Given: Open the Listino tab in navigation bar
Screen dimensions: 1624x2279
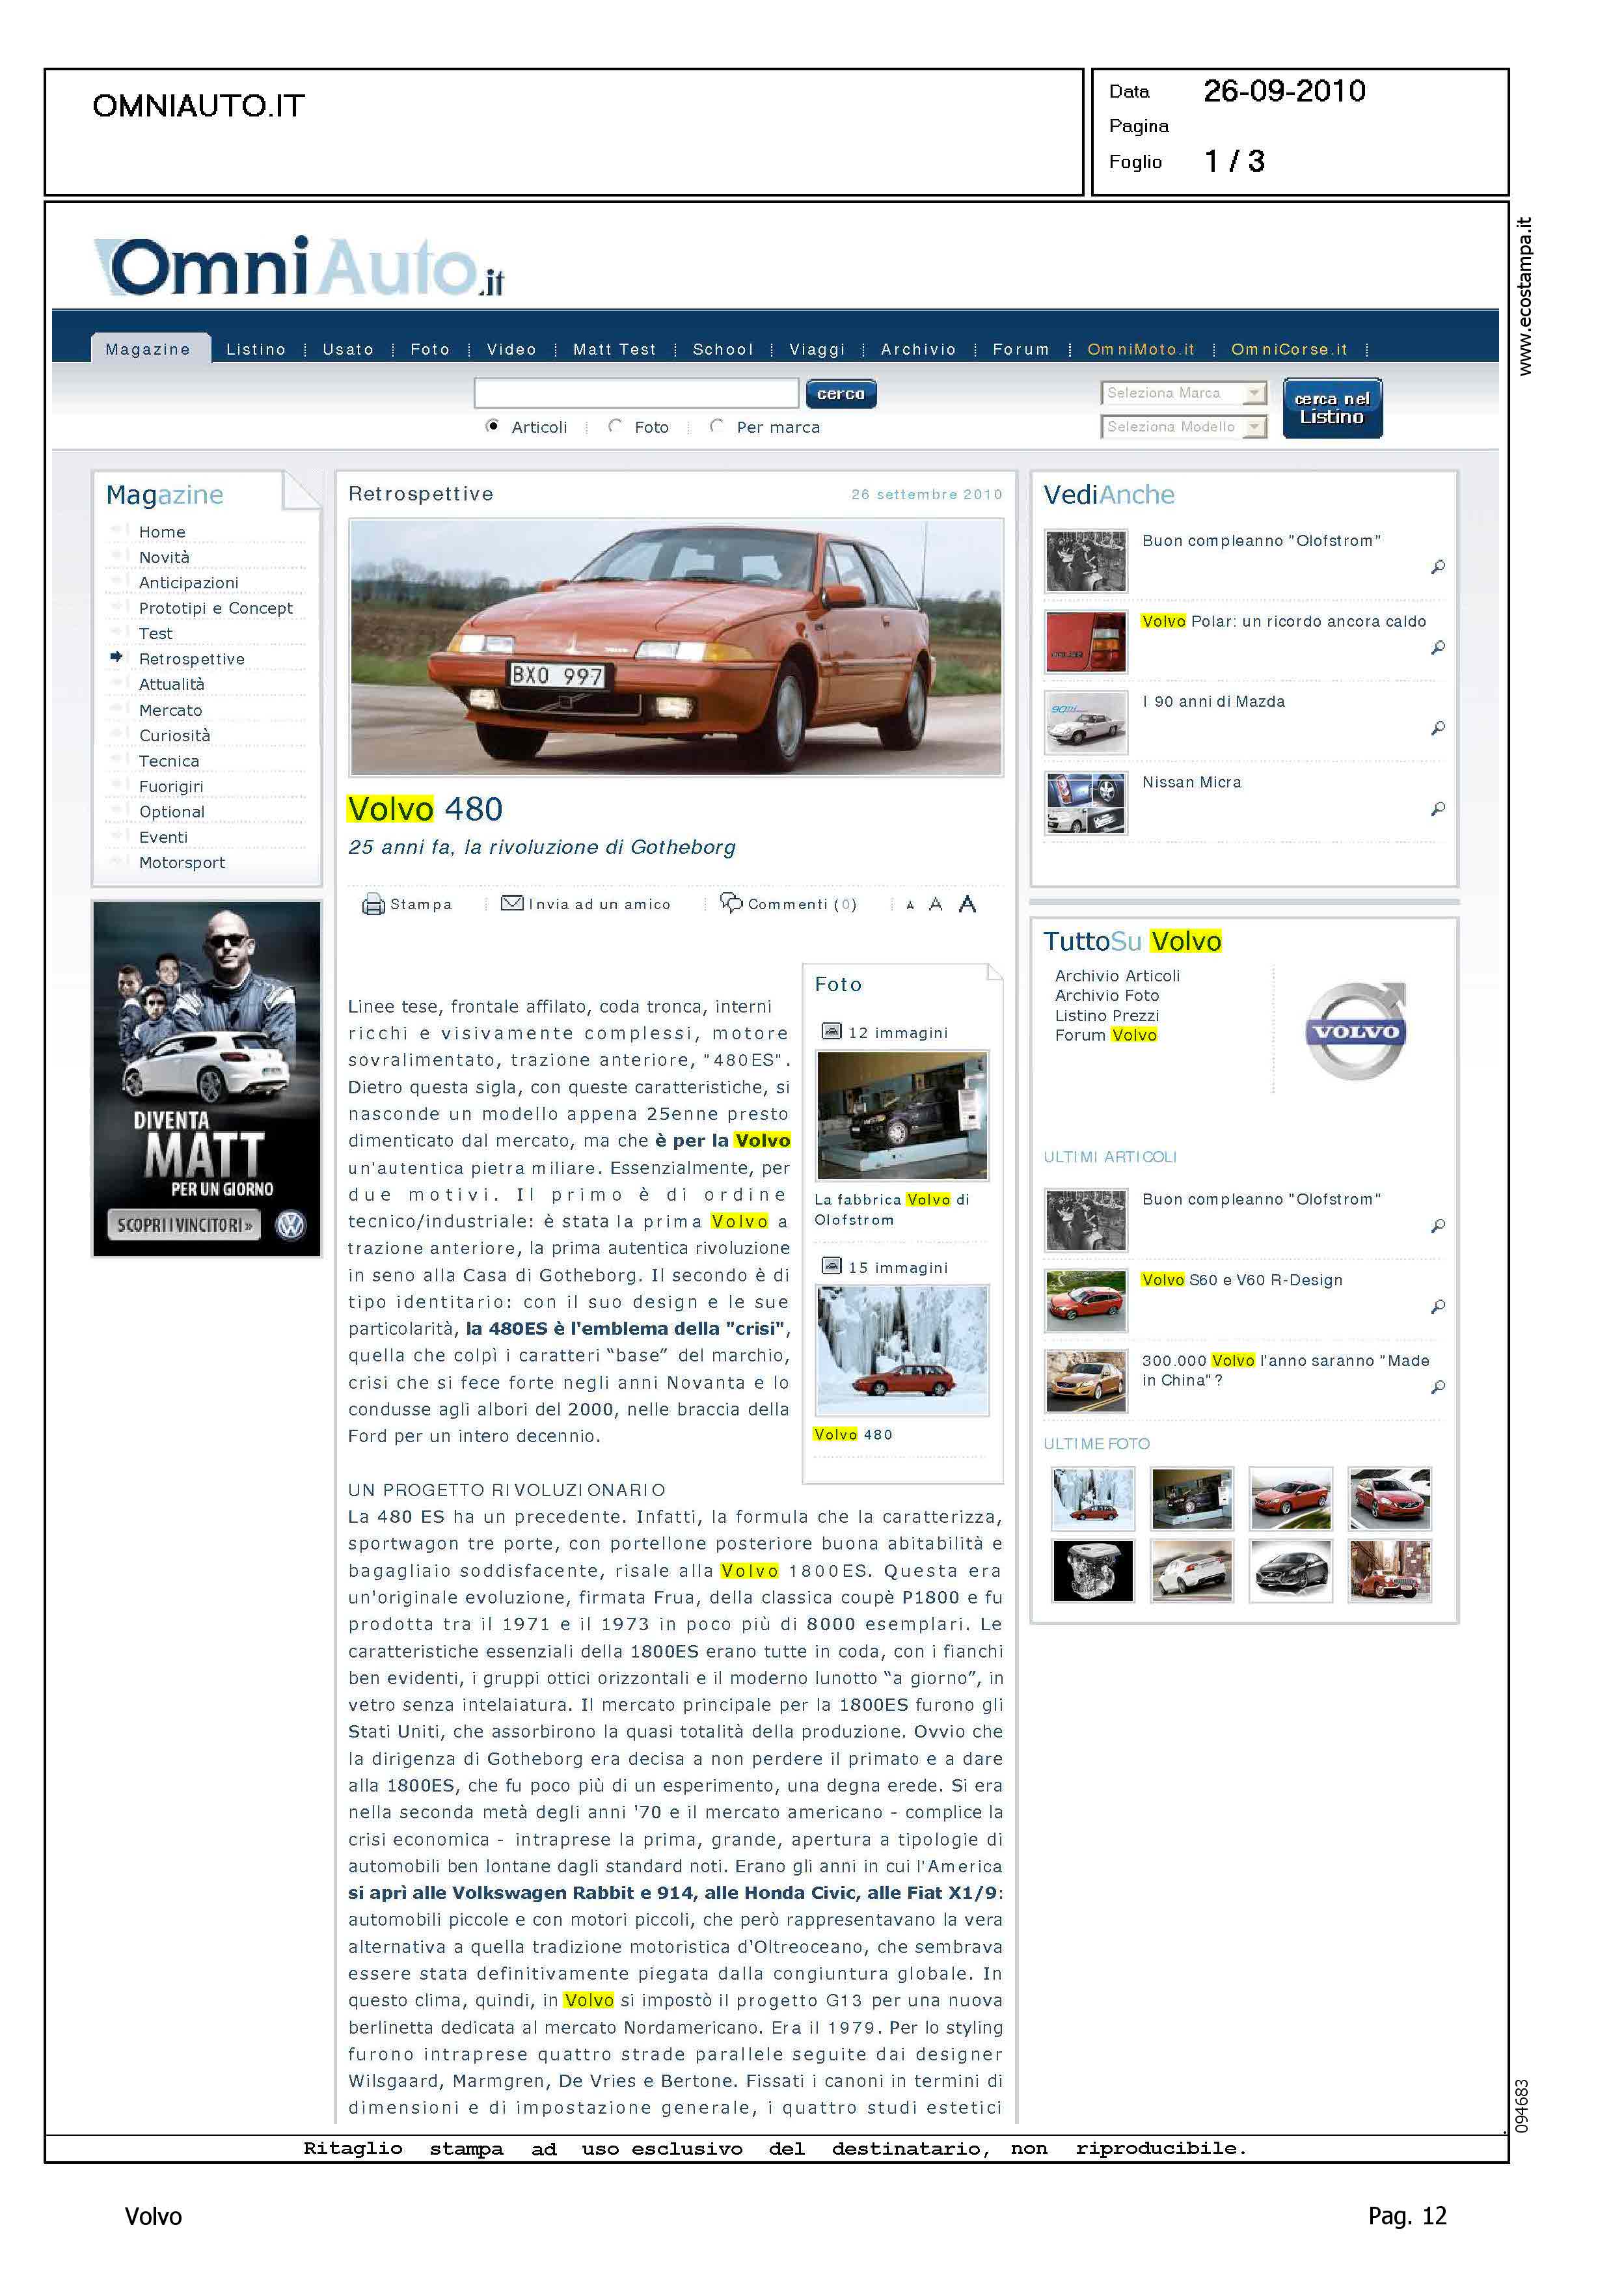Looking at the screenshot, I should pos(256,349).
